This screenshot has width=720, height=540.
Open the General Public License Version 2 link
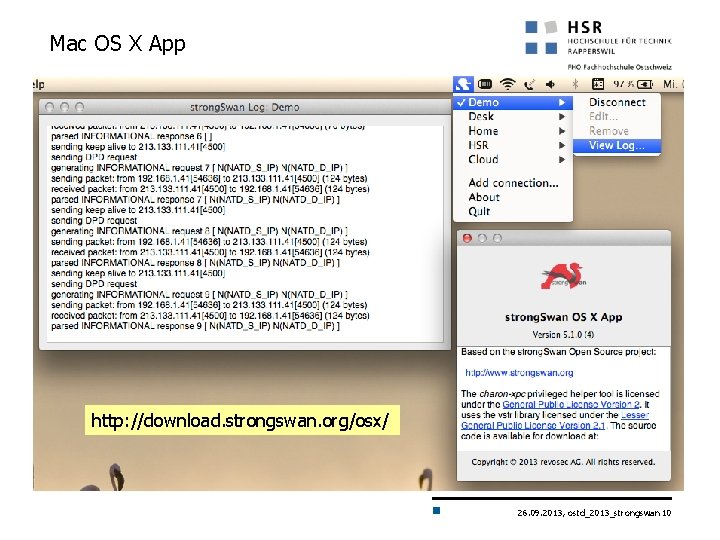[x=570, y=405]
